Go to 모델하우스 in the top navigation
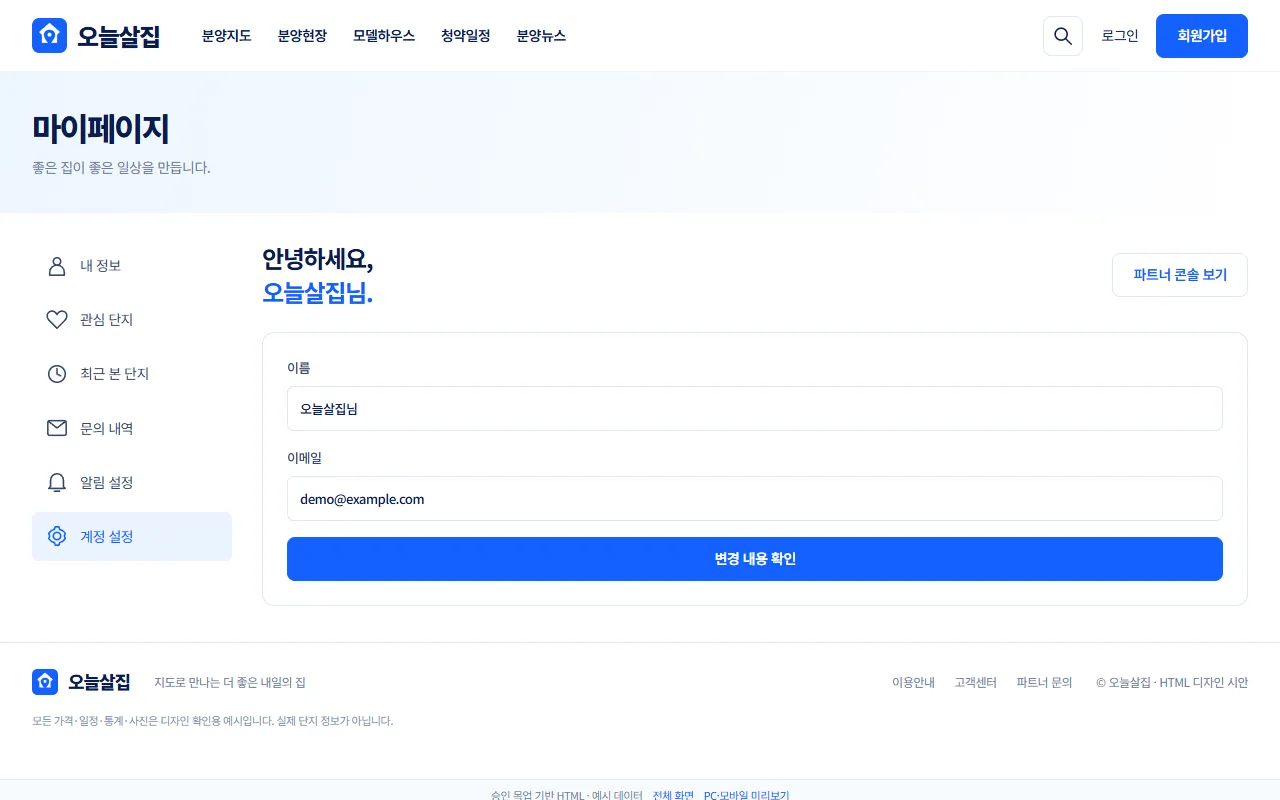Viewport: 1280px width, 800px height. click(384, 36)
